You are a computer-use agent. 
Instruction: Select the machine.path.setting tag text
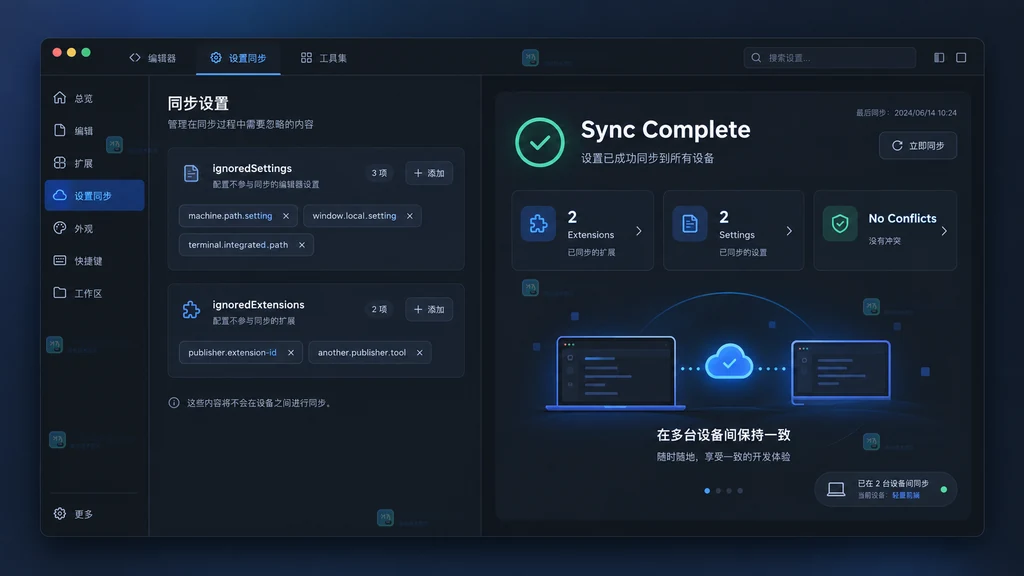pos(230,216)
